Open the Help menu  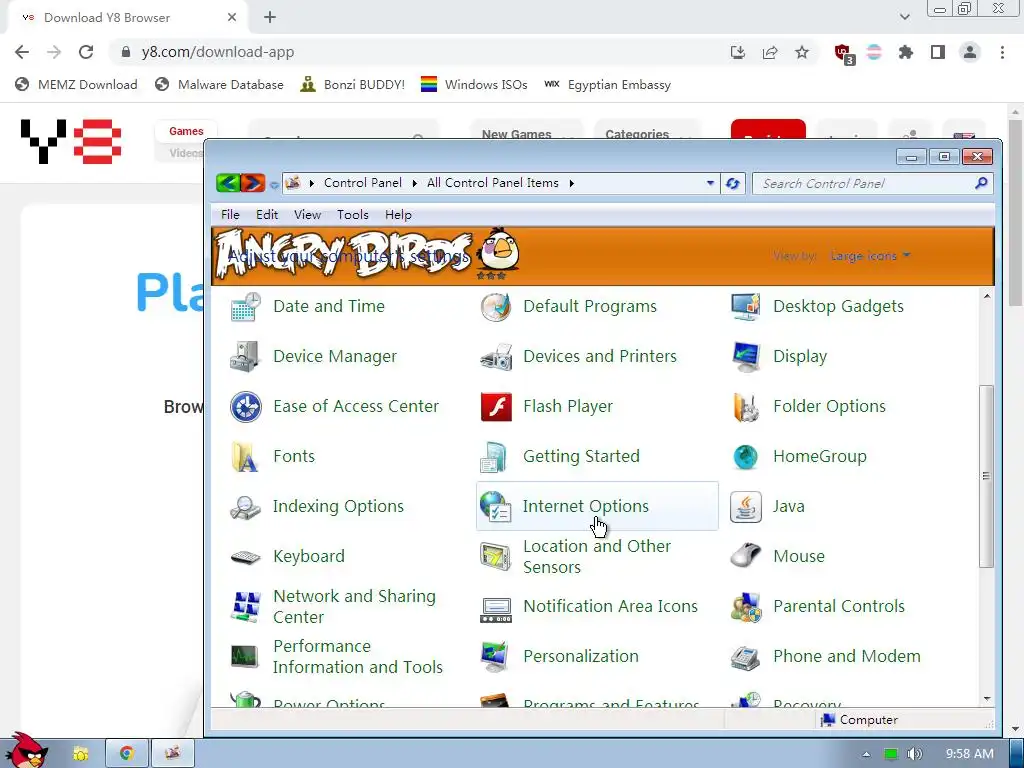[398, 215]
